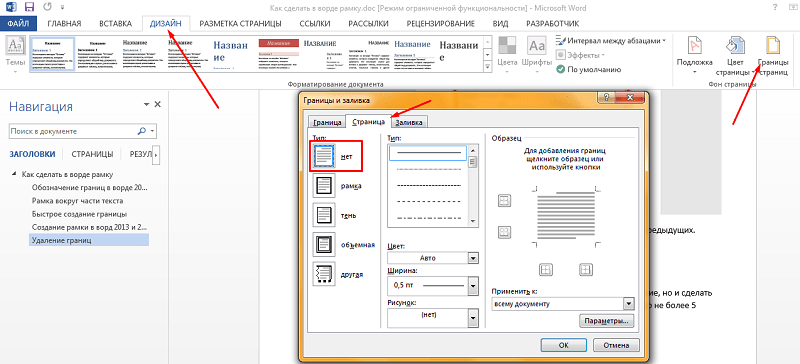
Task: Click the Параметры... button
Action: tap(607, 322)
